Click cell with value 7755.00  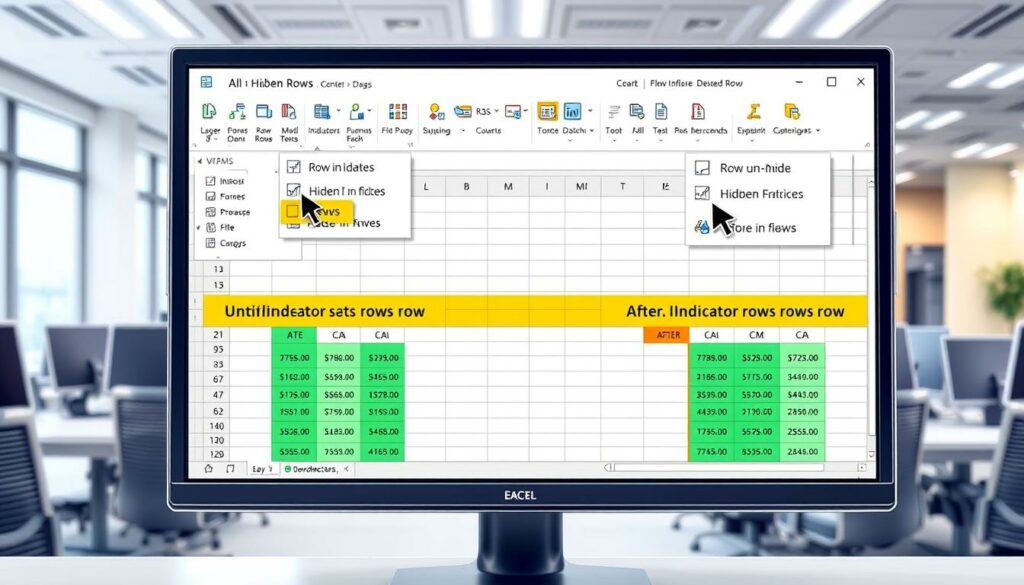(295, 358)
